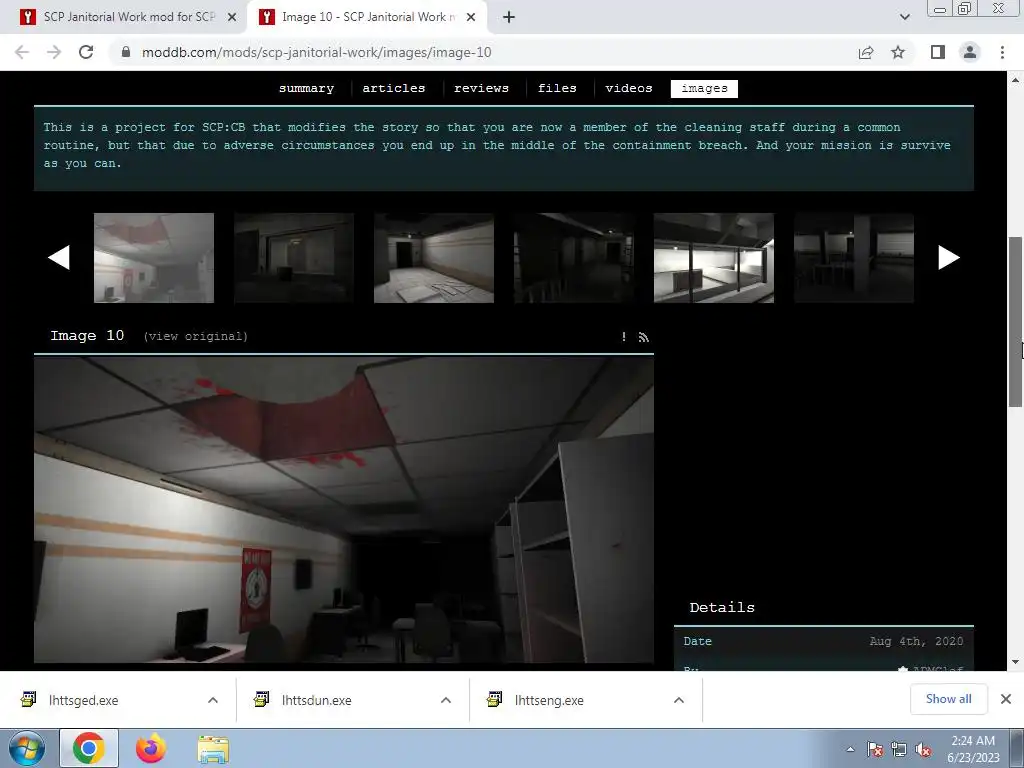Click 'Show all' downloads button

click(948, 699)
